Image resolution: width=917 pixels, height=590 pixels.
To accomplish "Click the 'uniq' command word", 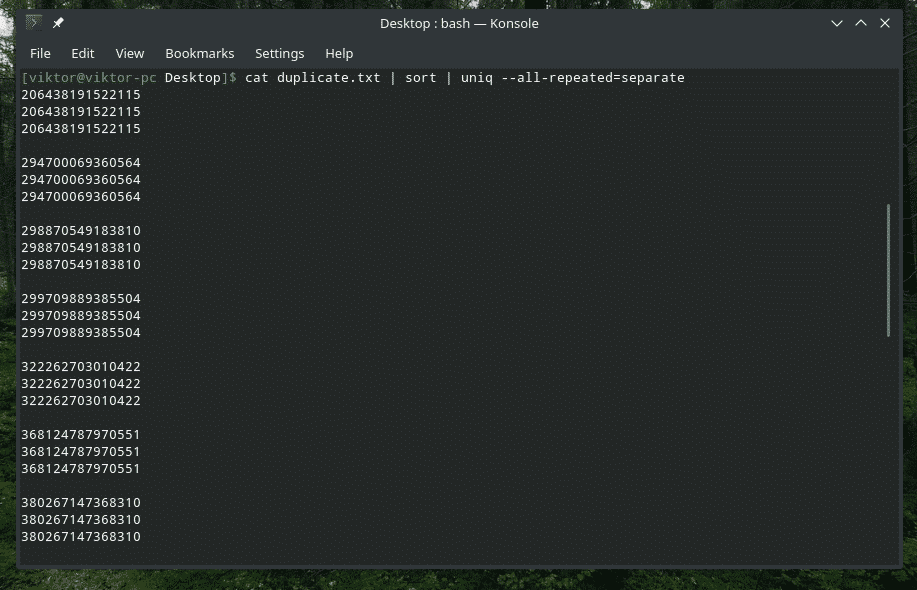I will [x=477, y=78].
